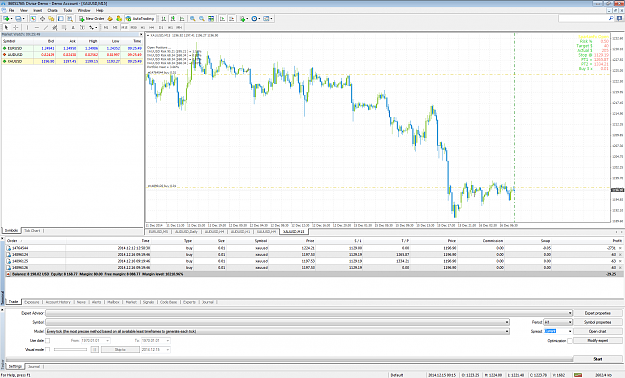The width and height of the screenshot is (625, 378).
Task: Select the cursor arrow tool
Action: [x=6, y=28]
